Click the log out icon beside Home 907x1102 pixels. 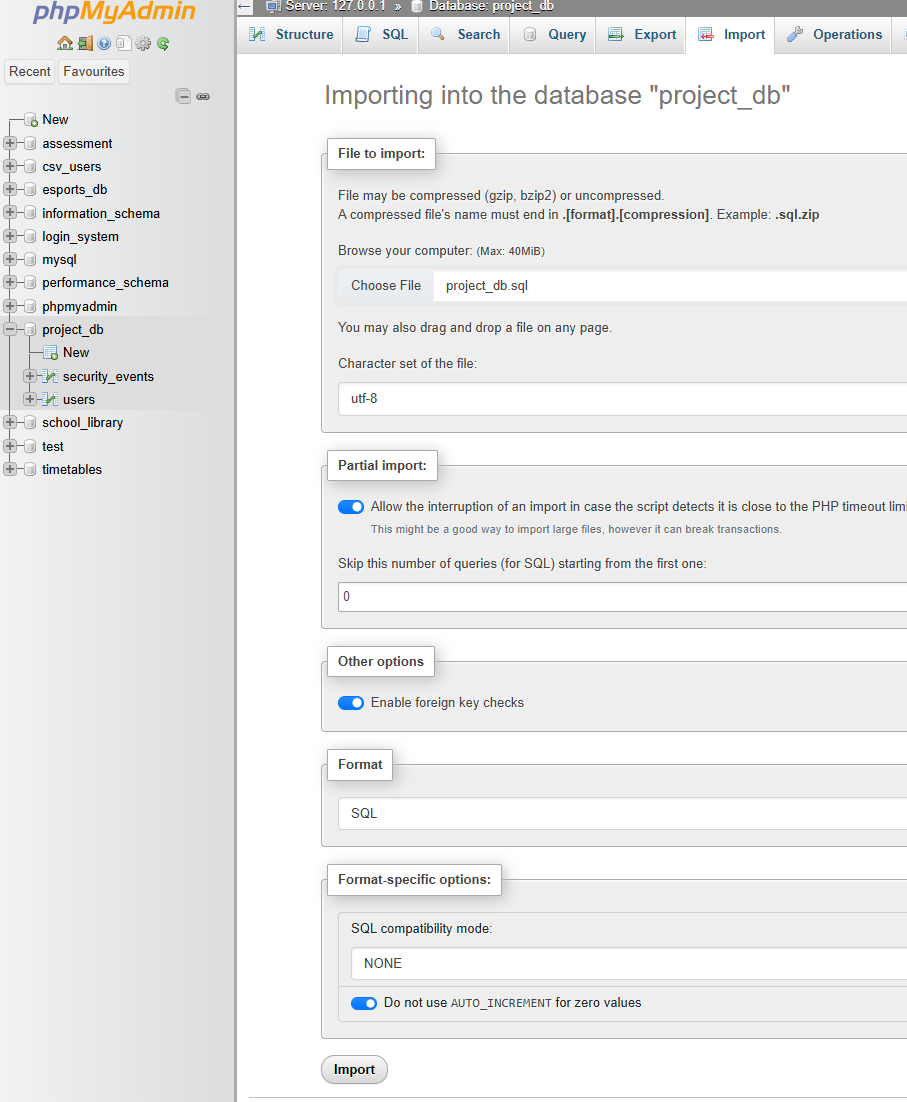click(85, 44)
